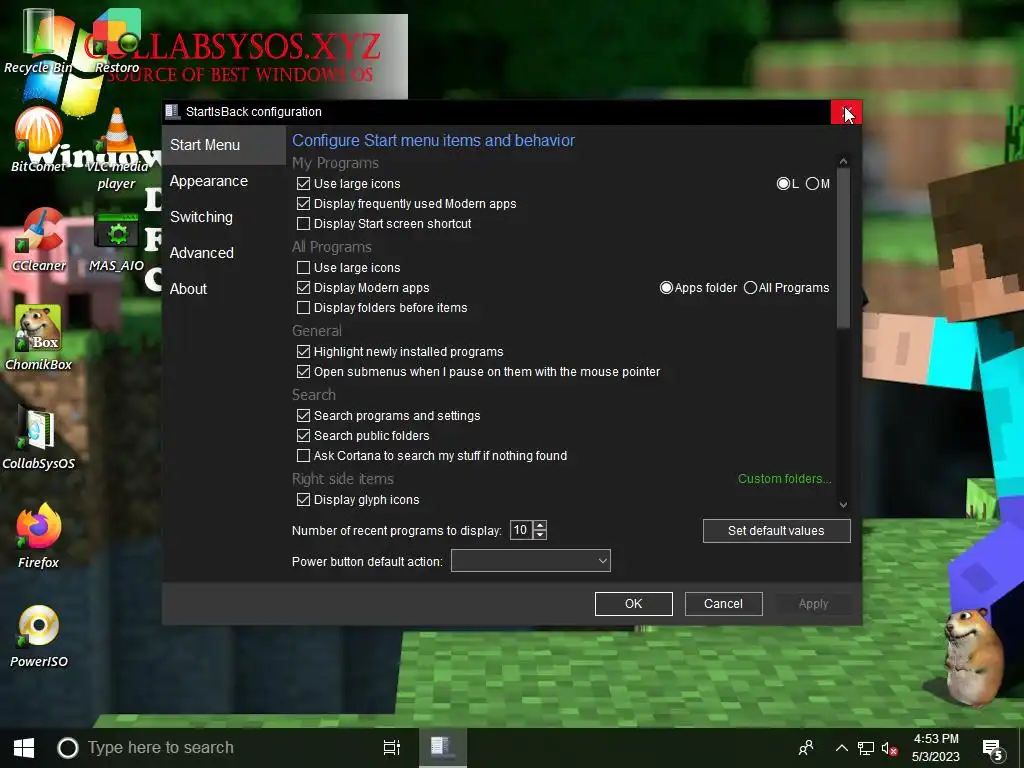The width and height of the screenshot is (1024, 768).
Task: Click the Cancel button
Action: click(723, 603)
